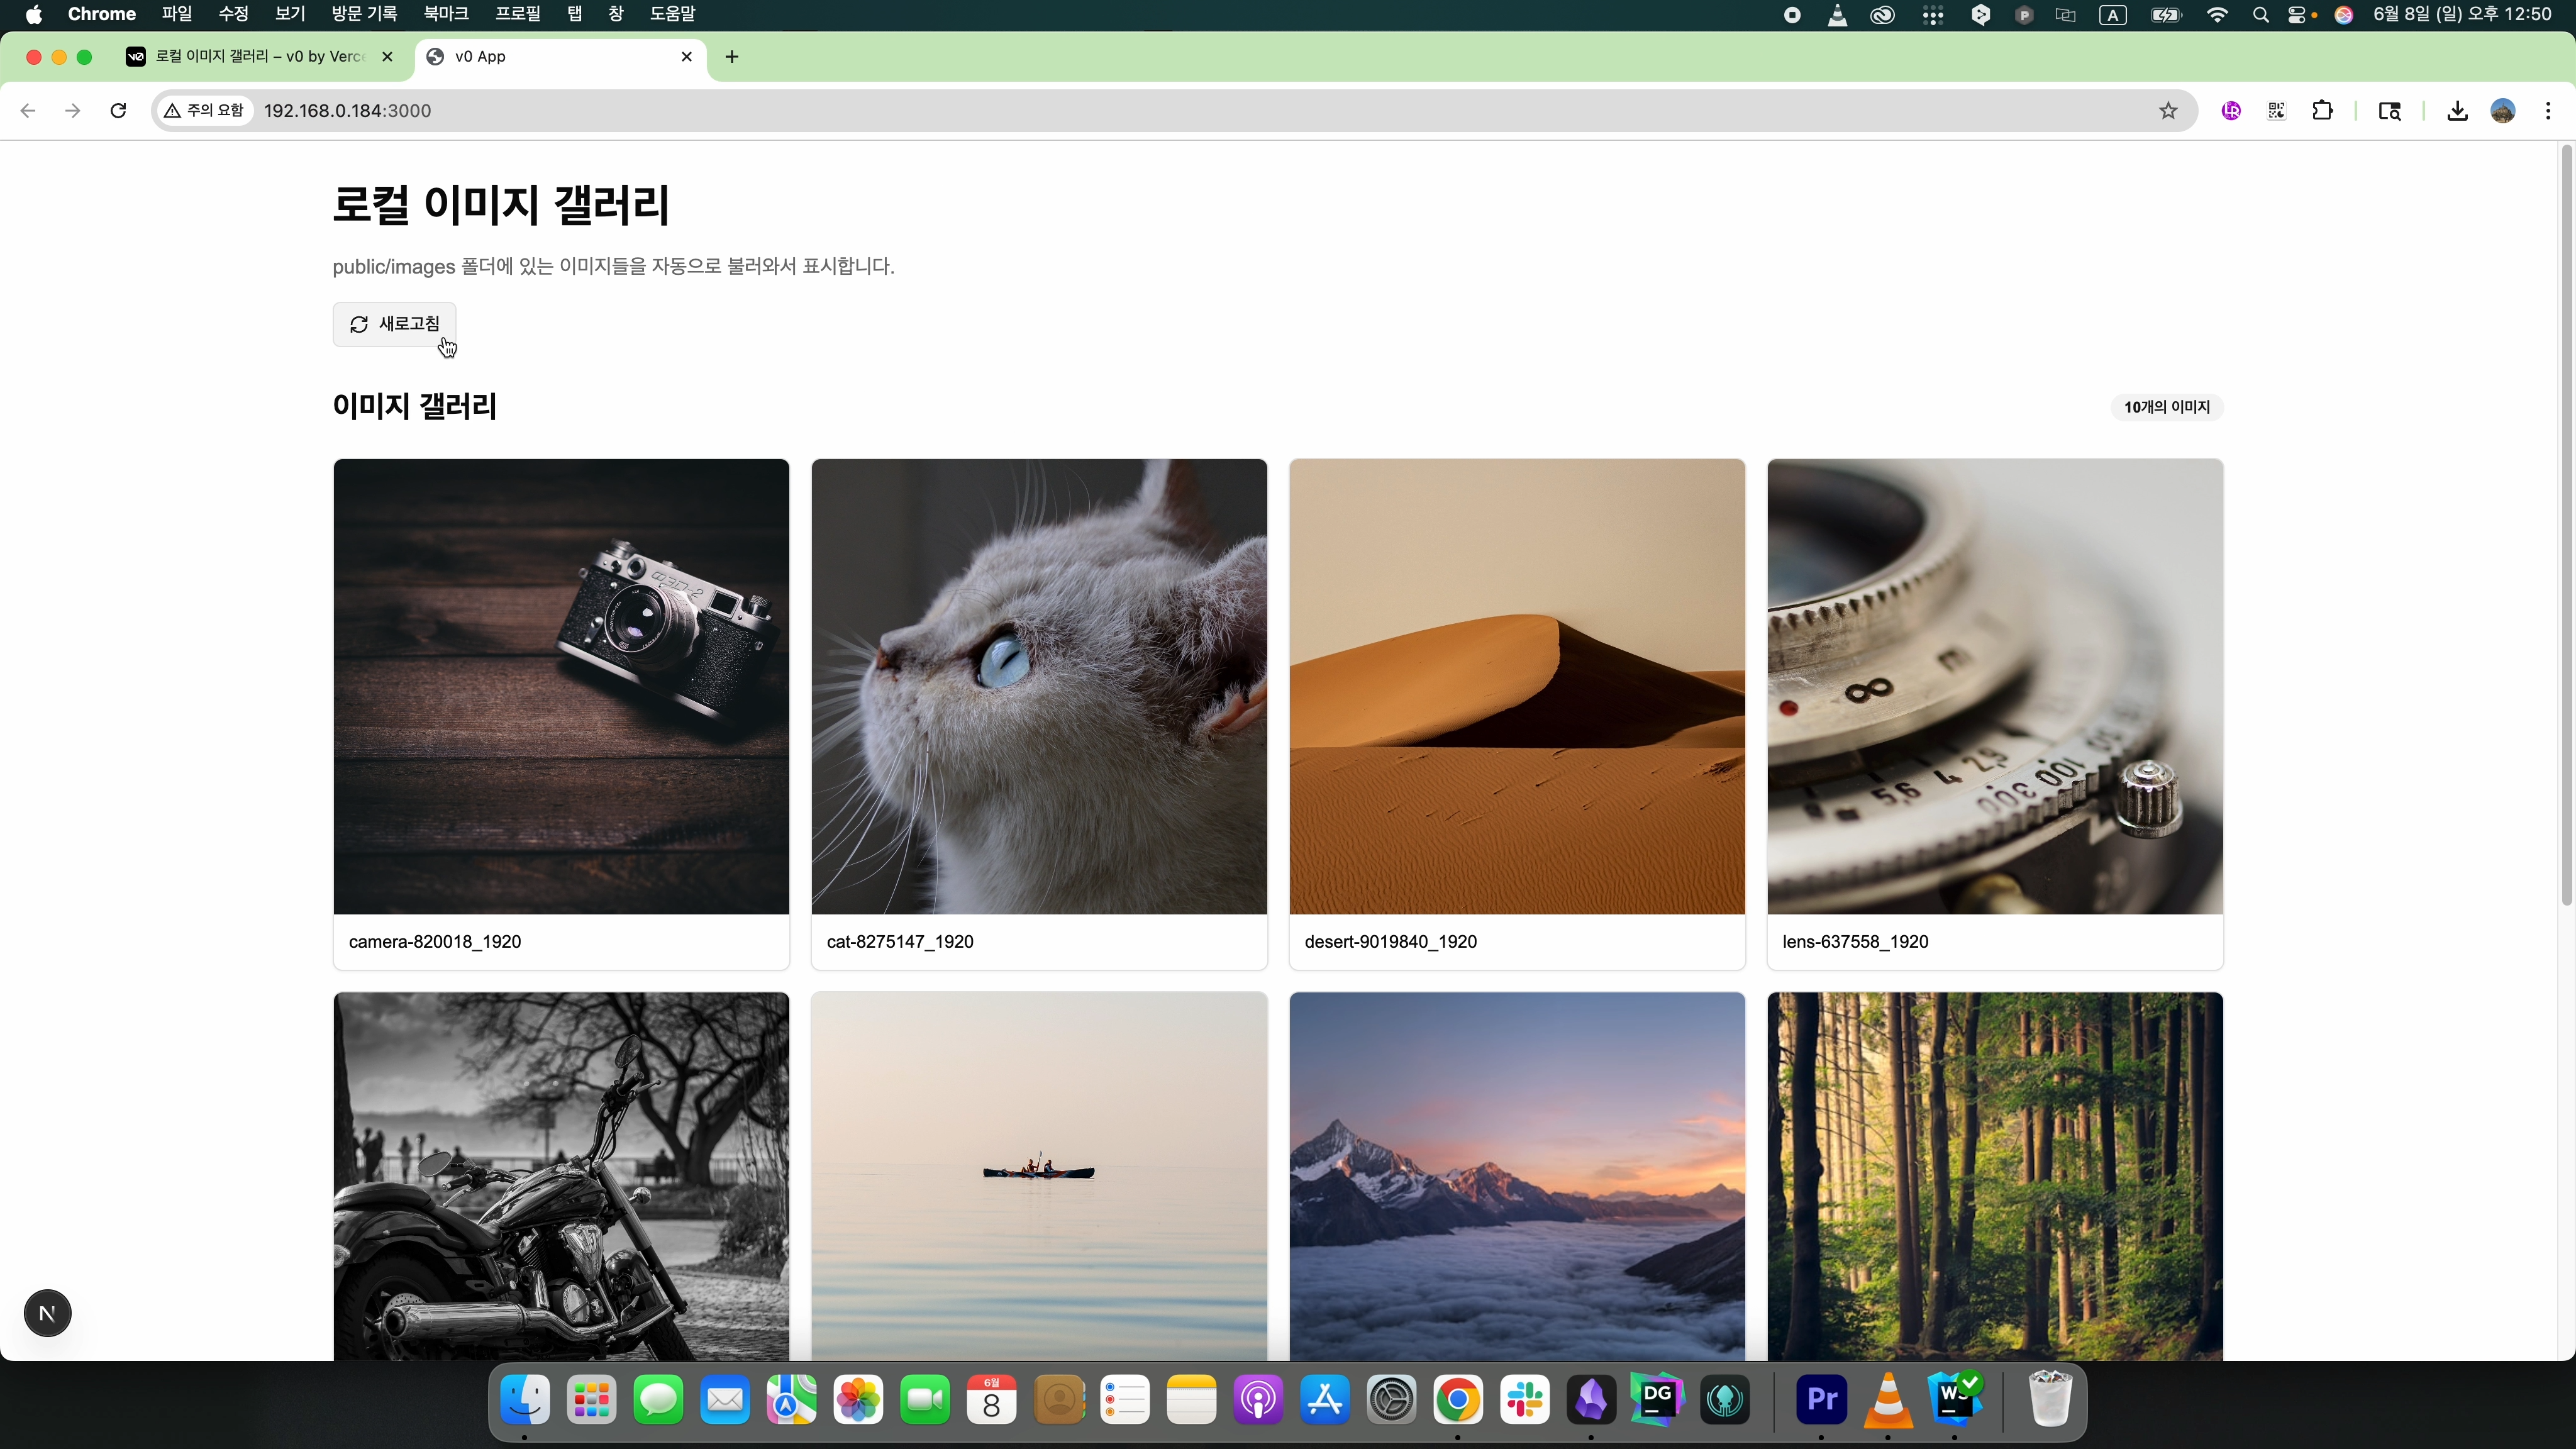The image size is (2576, 1449).
Task: Open Premiere Pro from the Dock
Action: (1821, 1399)
